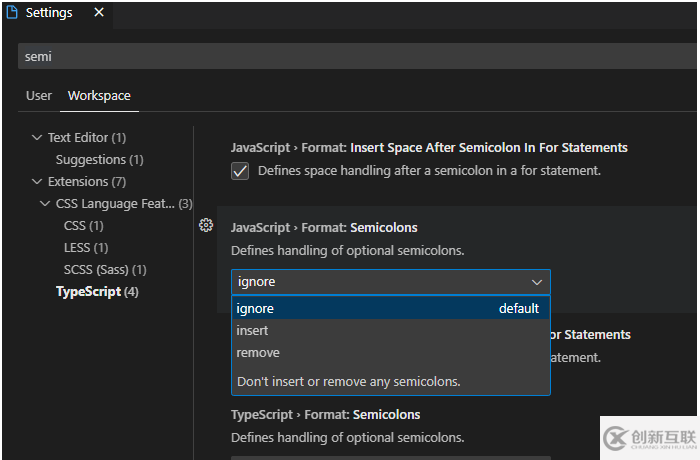Collapse the CSS Language Features chevron
This screenshot has width=700, height=460.
[x=45, y=204]
